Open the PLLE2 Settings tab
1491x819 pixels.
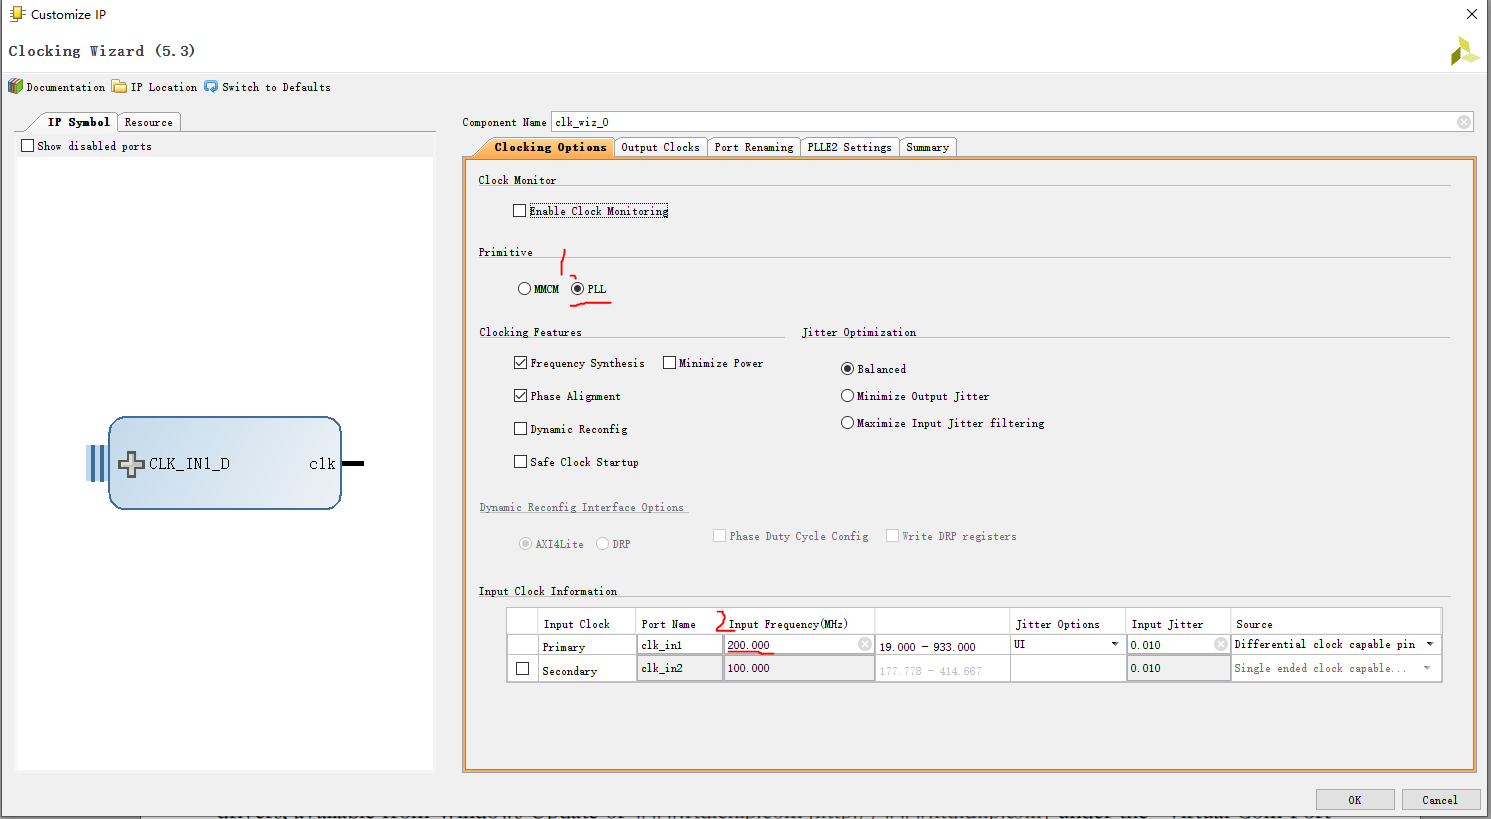click(849, 147)
